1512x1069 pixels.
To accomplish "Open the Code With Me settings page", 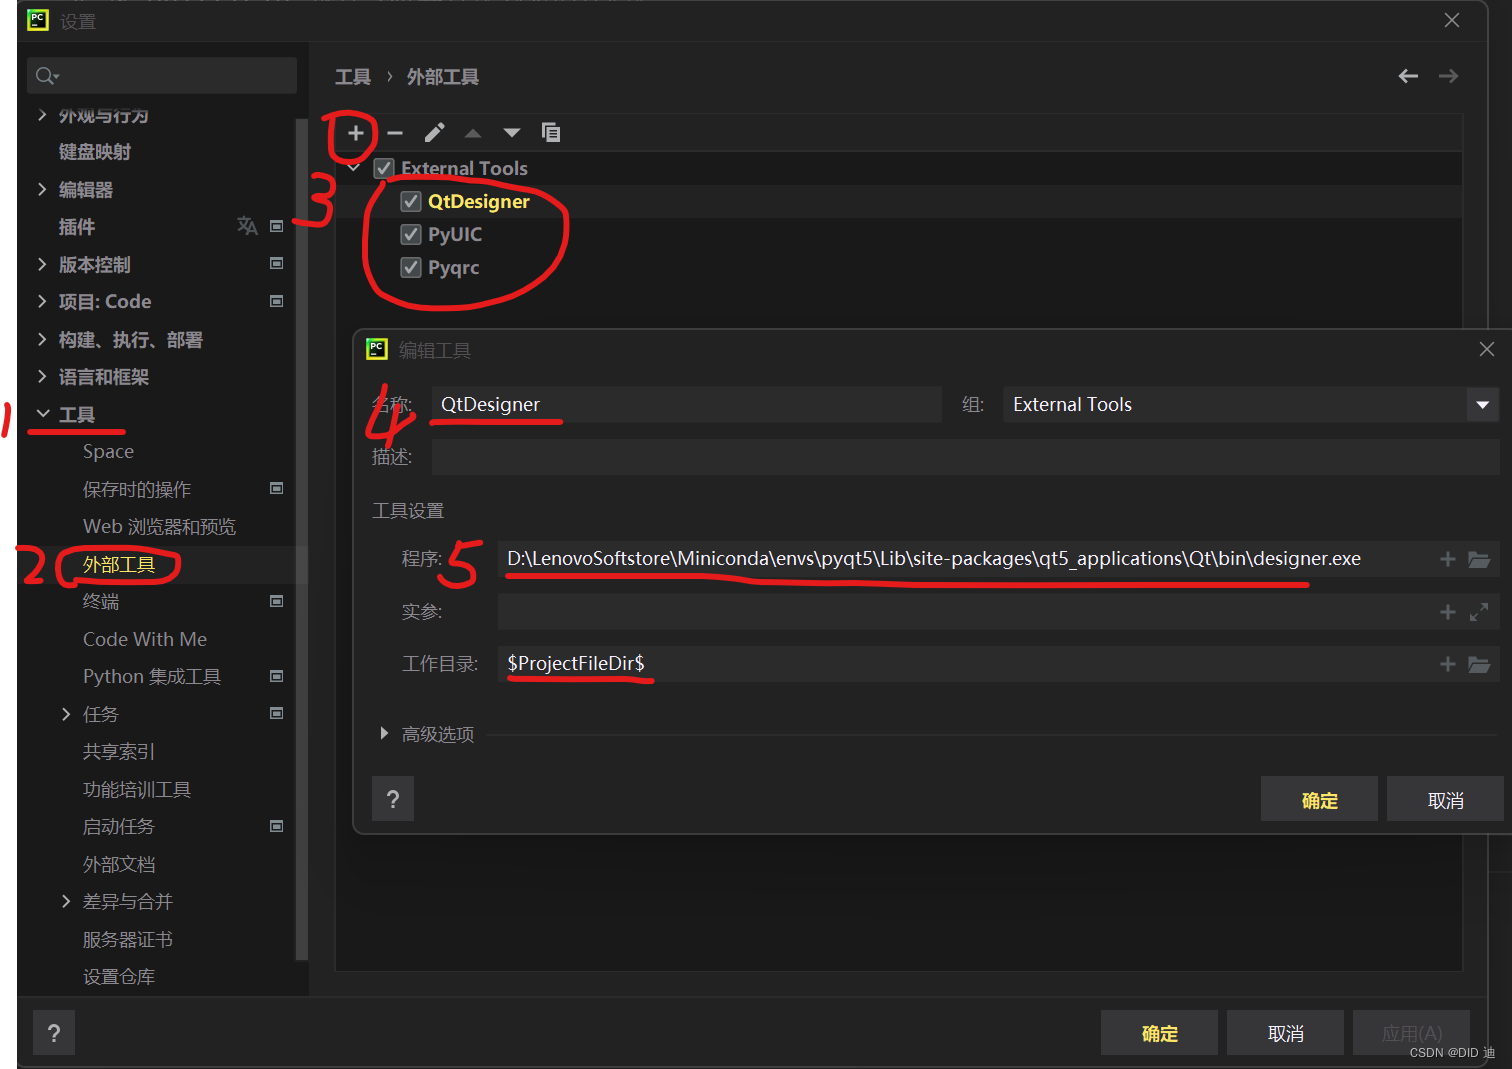I will [145, 639].
